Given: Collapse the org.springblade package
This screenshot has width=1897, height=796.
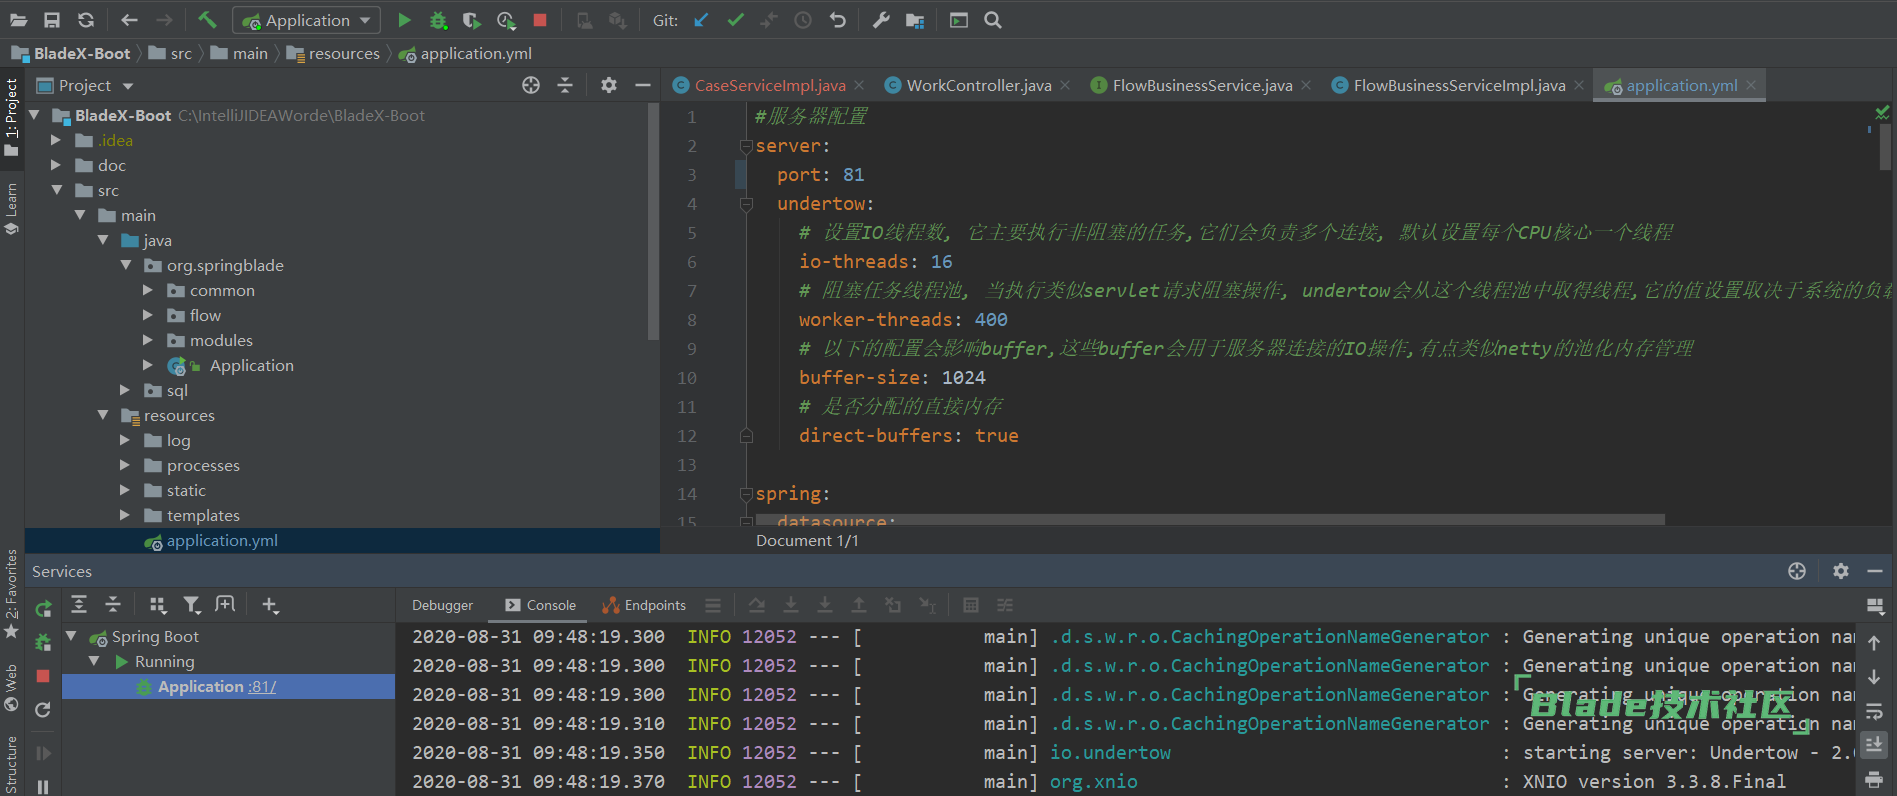Looking at the screenshot, I should 126,265.
